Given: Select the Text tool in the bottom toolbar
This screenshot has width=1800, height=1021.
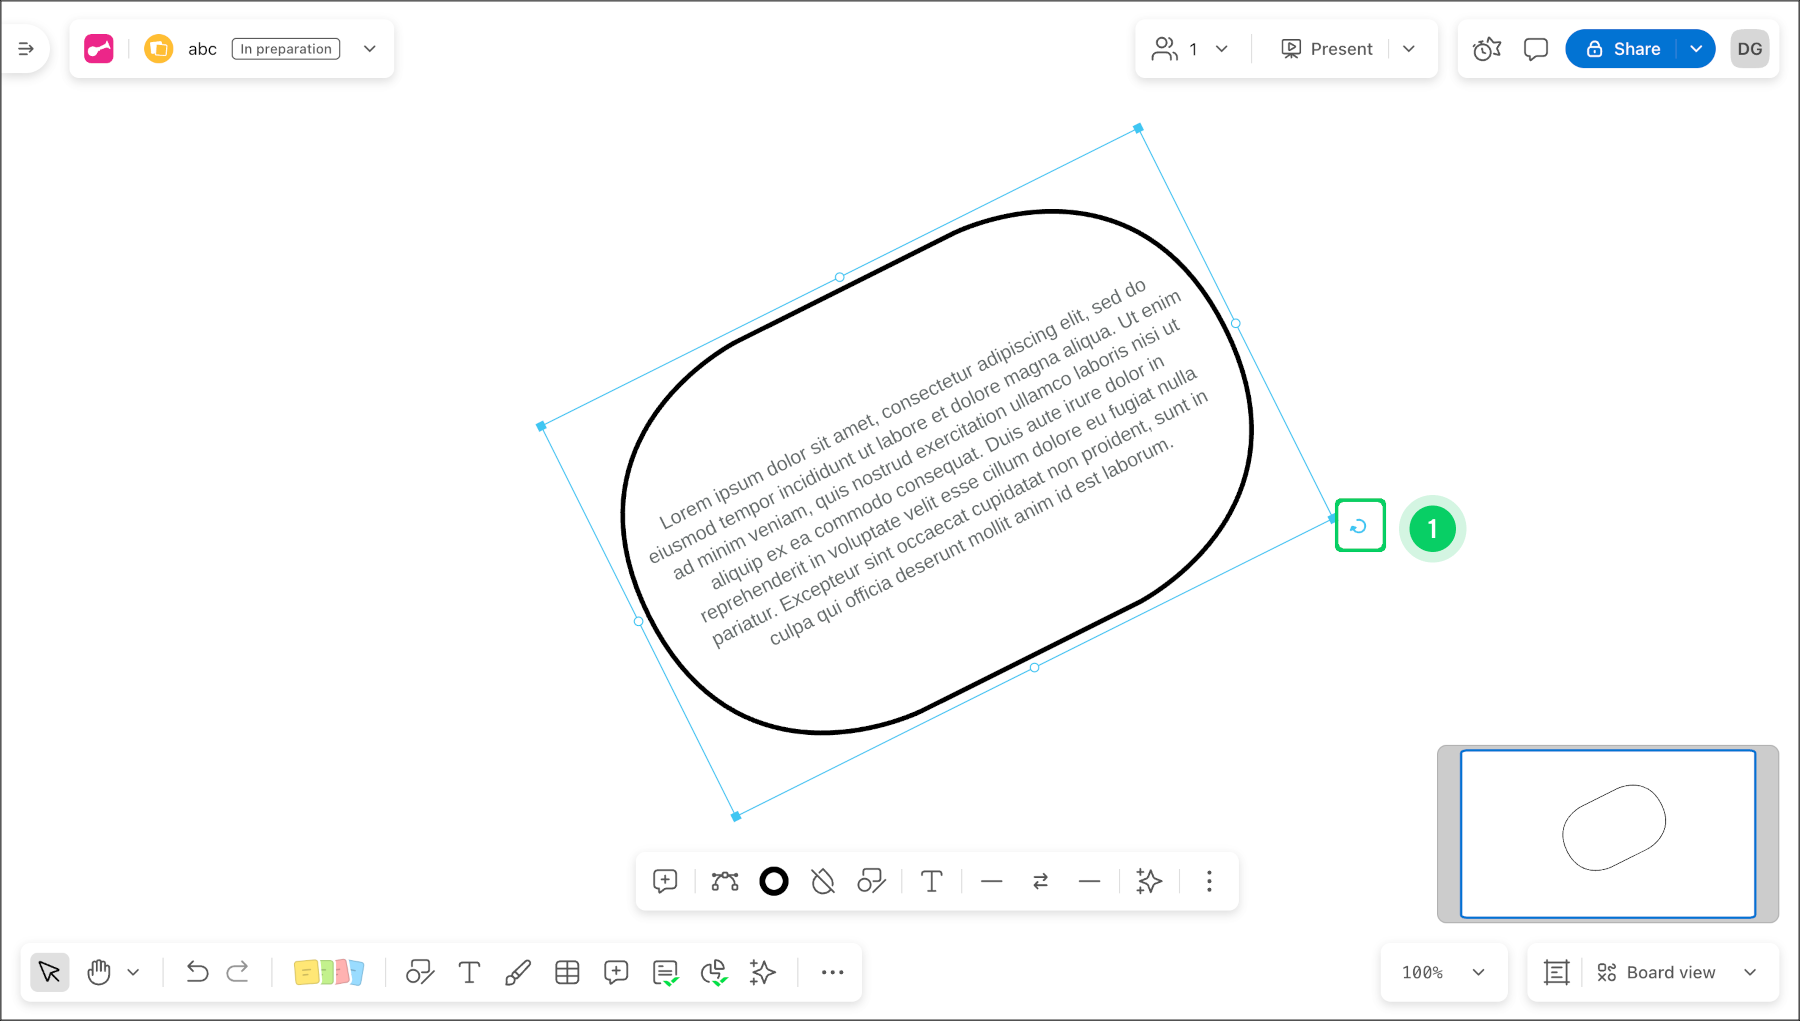Looking at the screenshot, I should 468,971.
